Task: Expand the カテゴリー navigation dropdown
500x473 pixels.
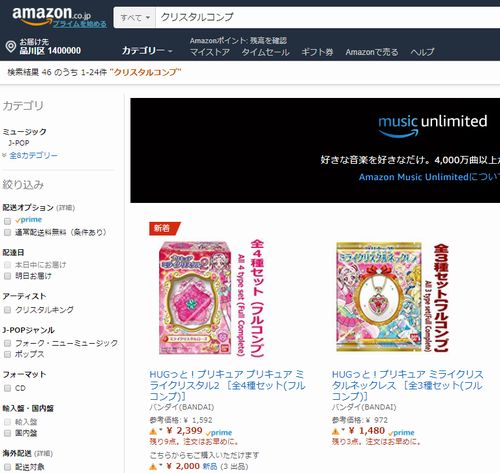Action: click(x=147, y=51)
